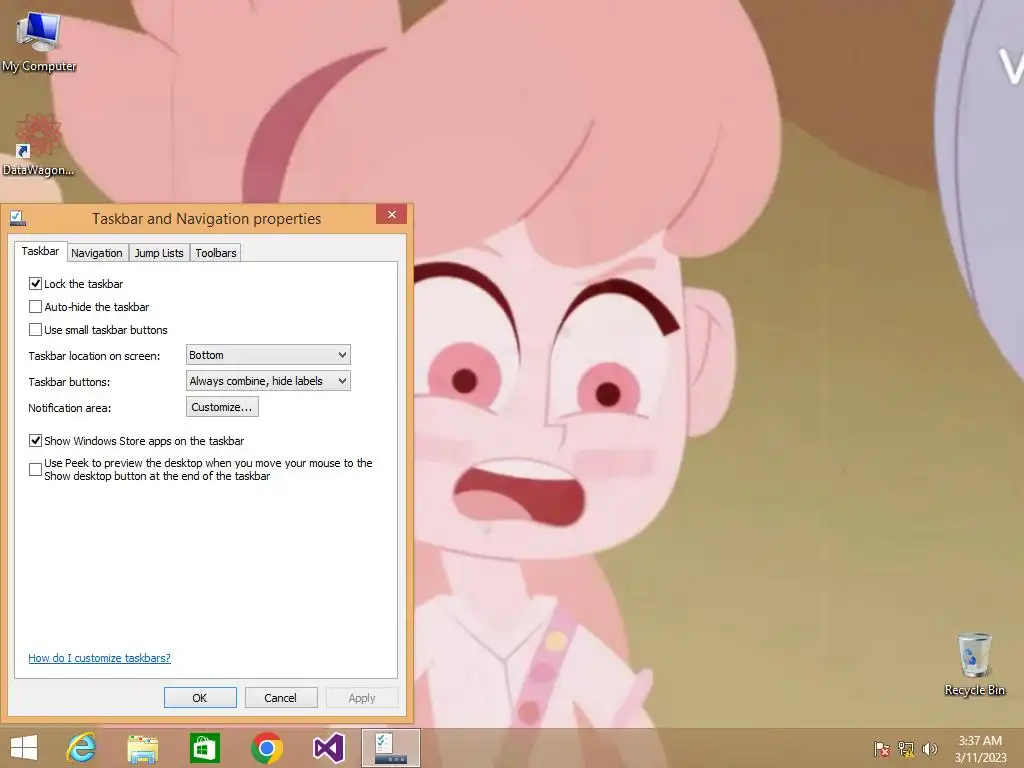The height and width of the screenshot is (768, 1024).
Task: Click the Taskbar location on screen label
Action: [x=94, y=356]
